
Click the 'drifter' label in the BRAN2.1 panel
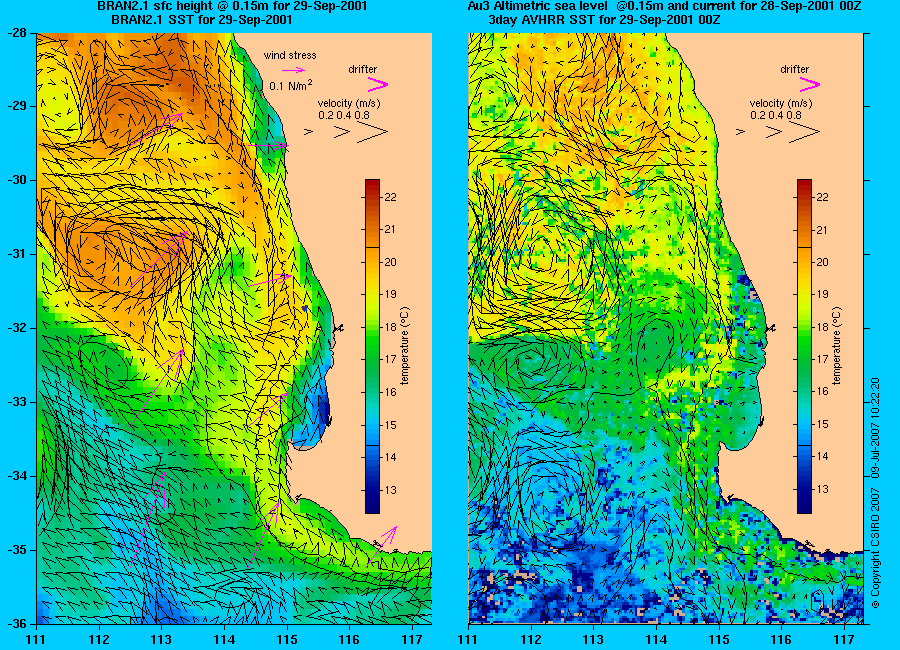click(363, 69)
